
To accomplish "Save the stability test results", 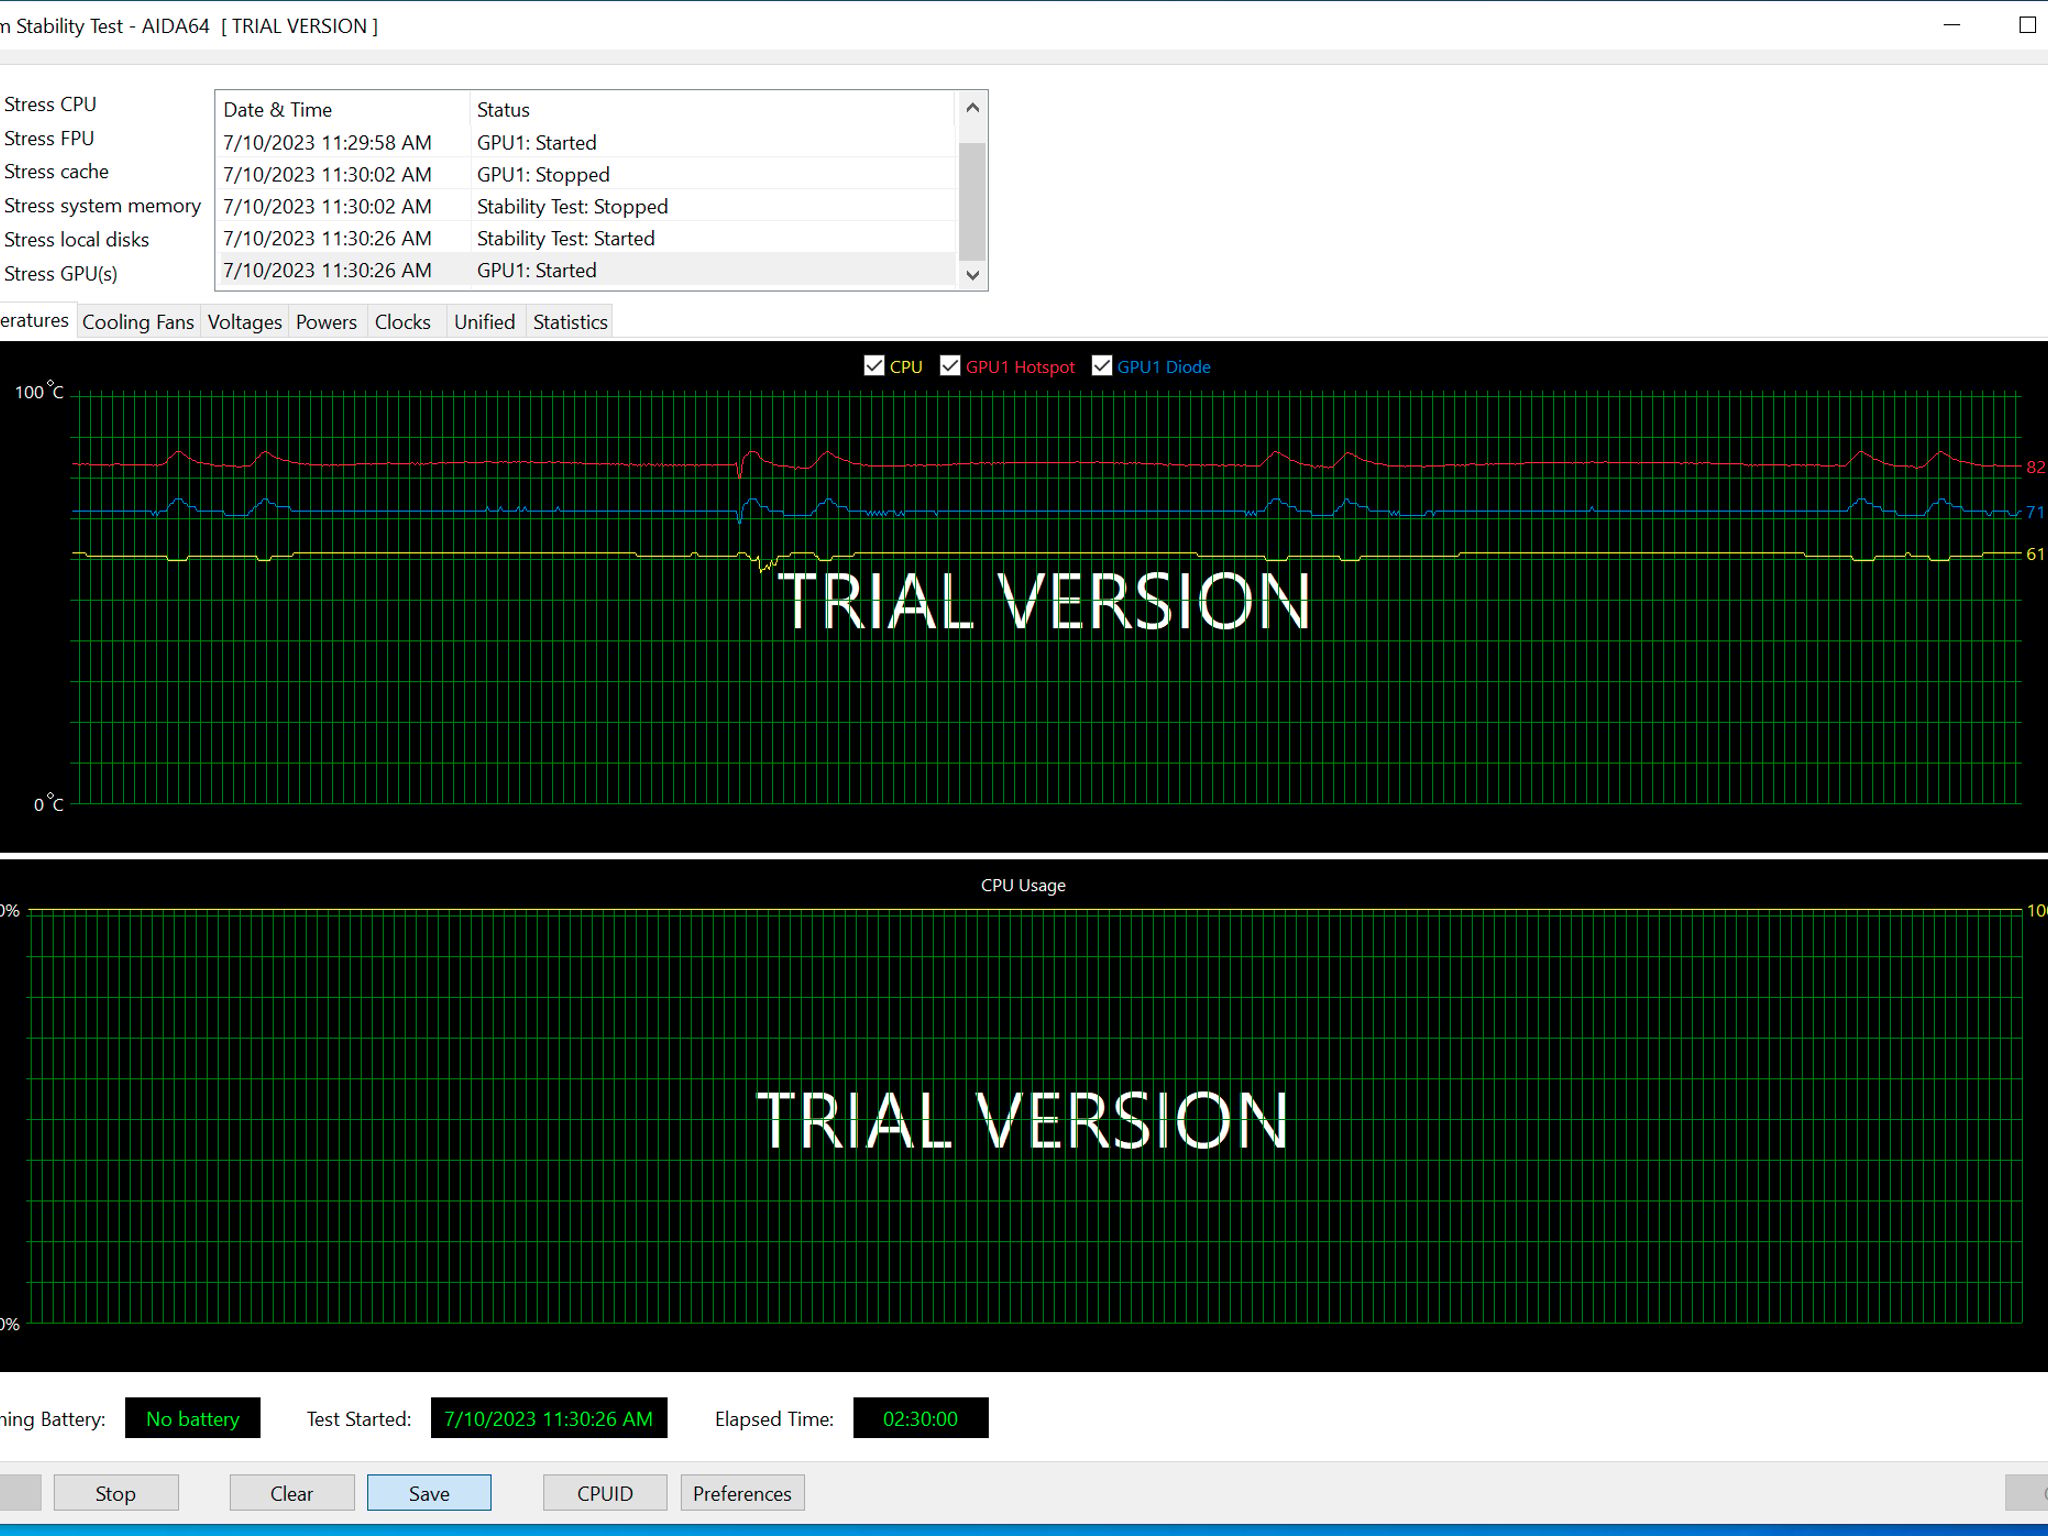I will tap(429, 1493).
